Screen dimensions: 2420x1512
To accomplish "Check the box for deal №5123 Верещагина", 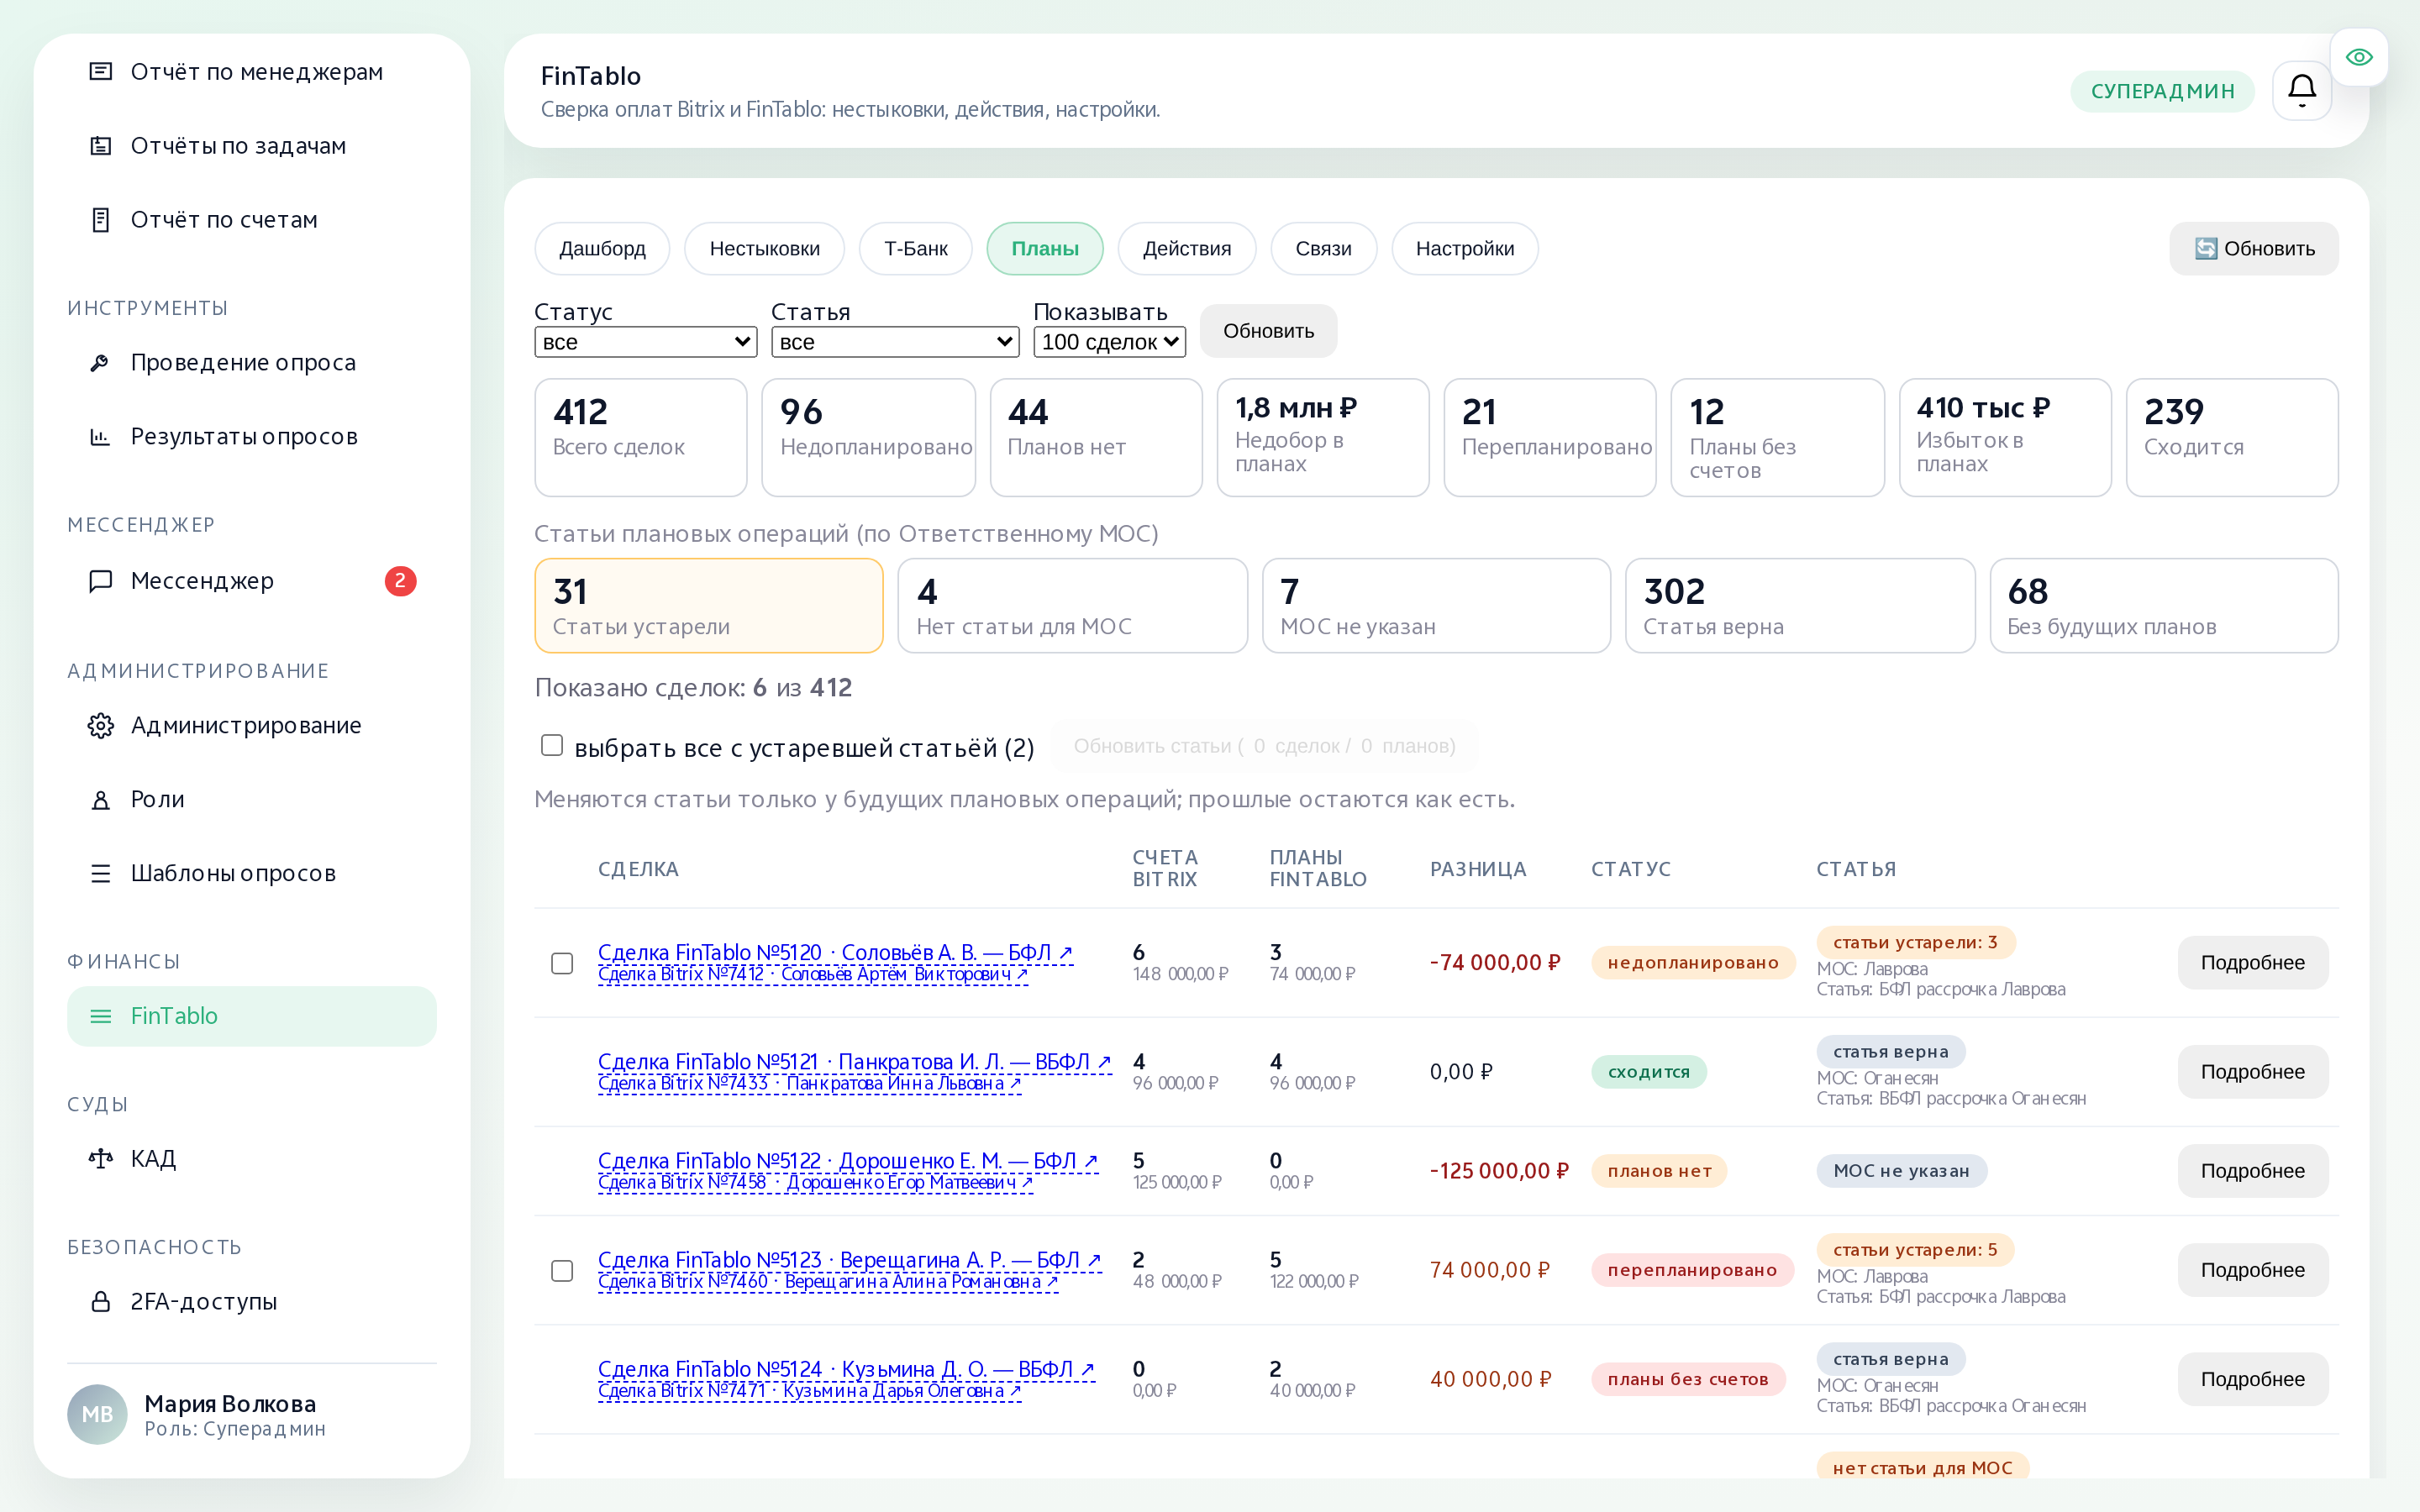I will coord(562,1270).
